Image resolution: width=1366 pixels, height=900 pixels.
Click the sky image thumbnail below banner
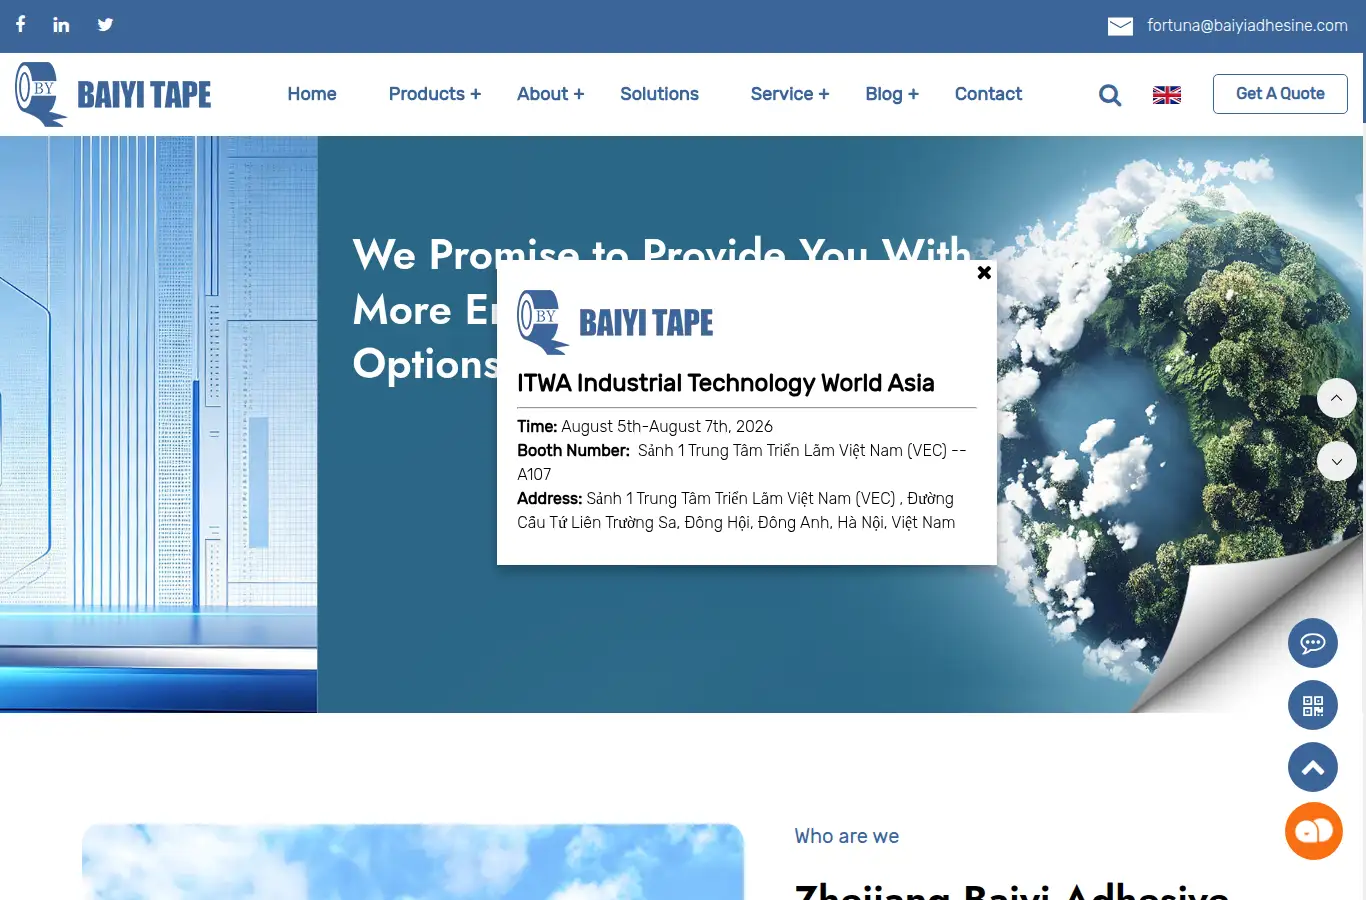coord(413,862)
